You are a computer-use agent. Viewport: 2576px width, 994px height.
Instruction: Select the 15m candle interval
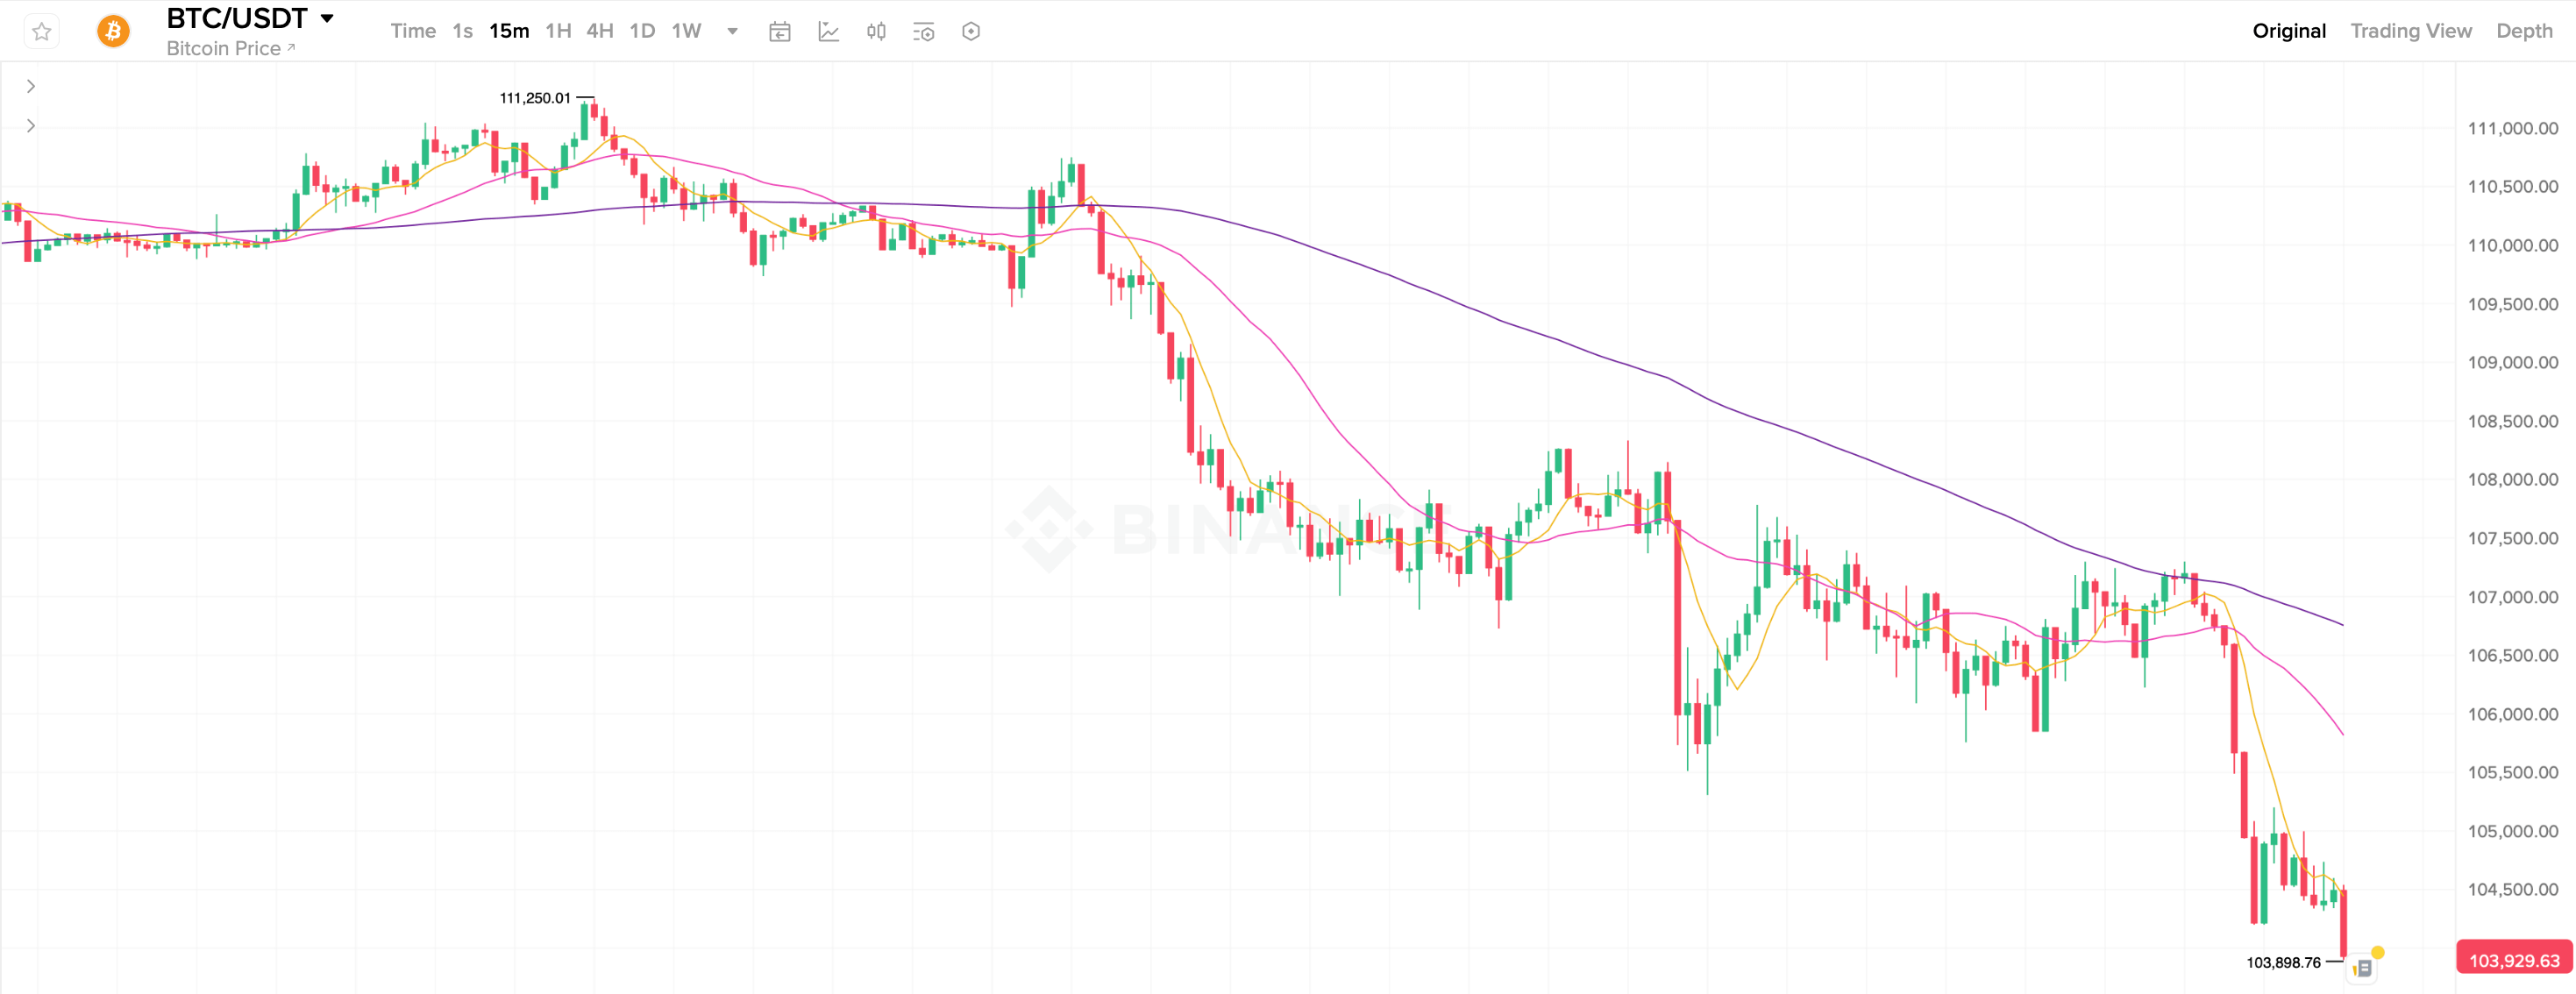509,31
